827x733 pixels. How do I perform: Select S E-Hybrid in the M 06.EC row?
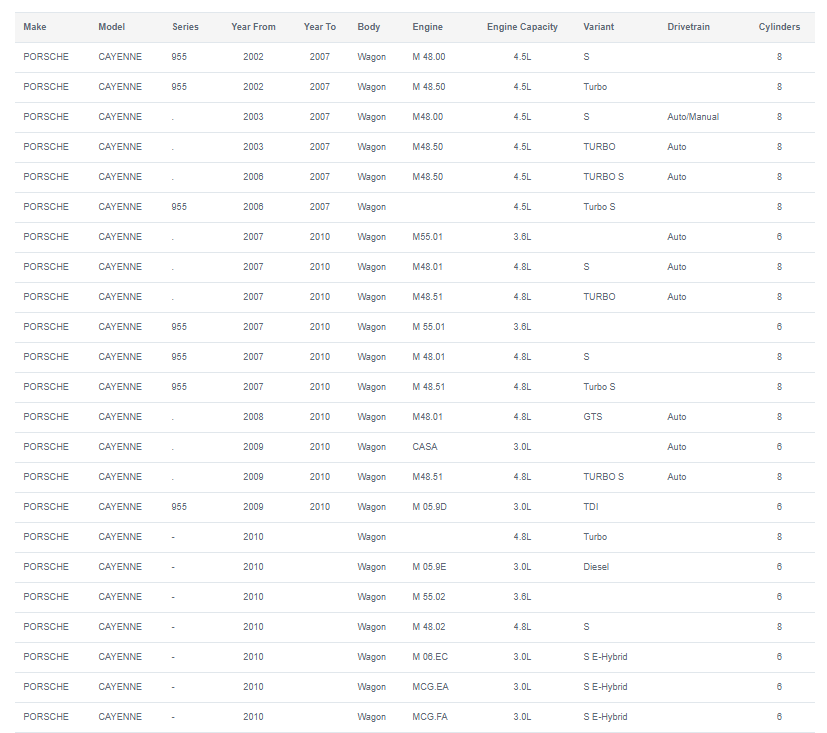click(x=605, y=657)
